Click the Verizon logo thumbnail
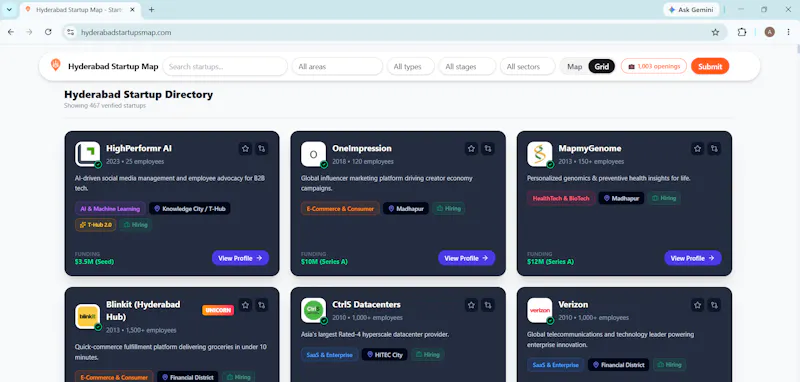 540,310
